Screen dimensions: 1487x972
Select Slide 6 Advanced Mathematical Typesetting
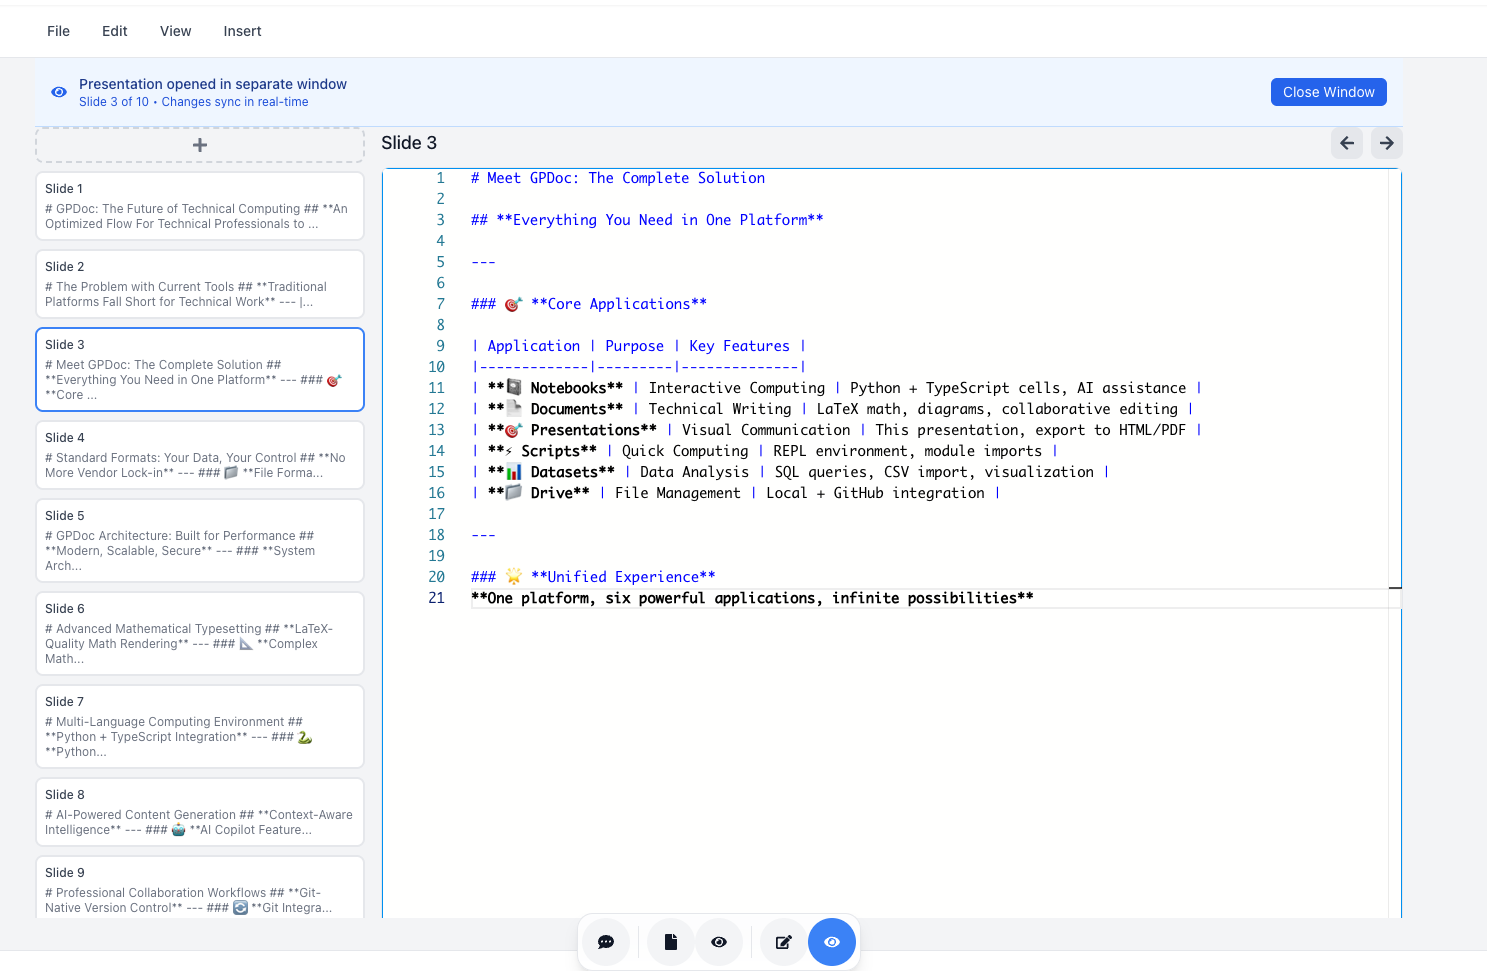[200, 633]
